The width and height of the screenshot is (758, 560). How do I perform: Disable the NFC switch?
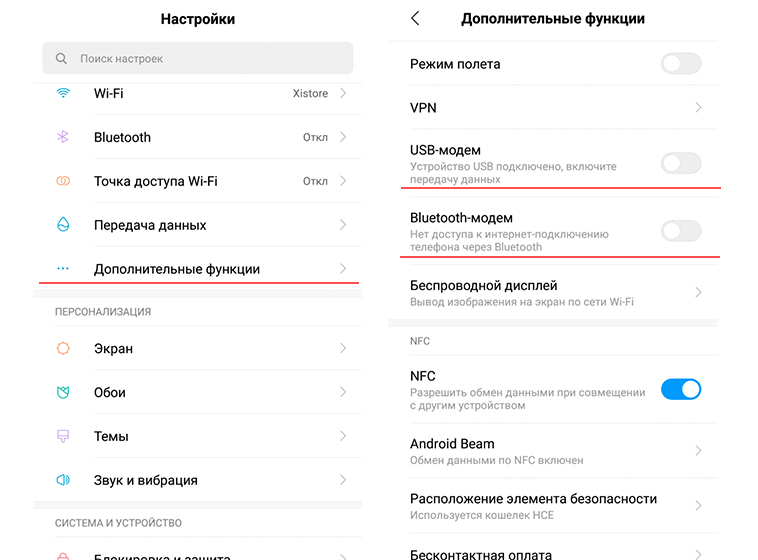tap(681, 389)
